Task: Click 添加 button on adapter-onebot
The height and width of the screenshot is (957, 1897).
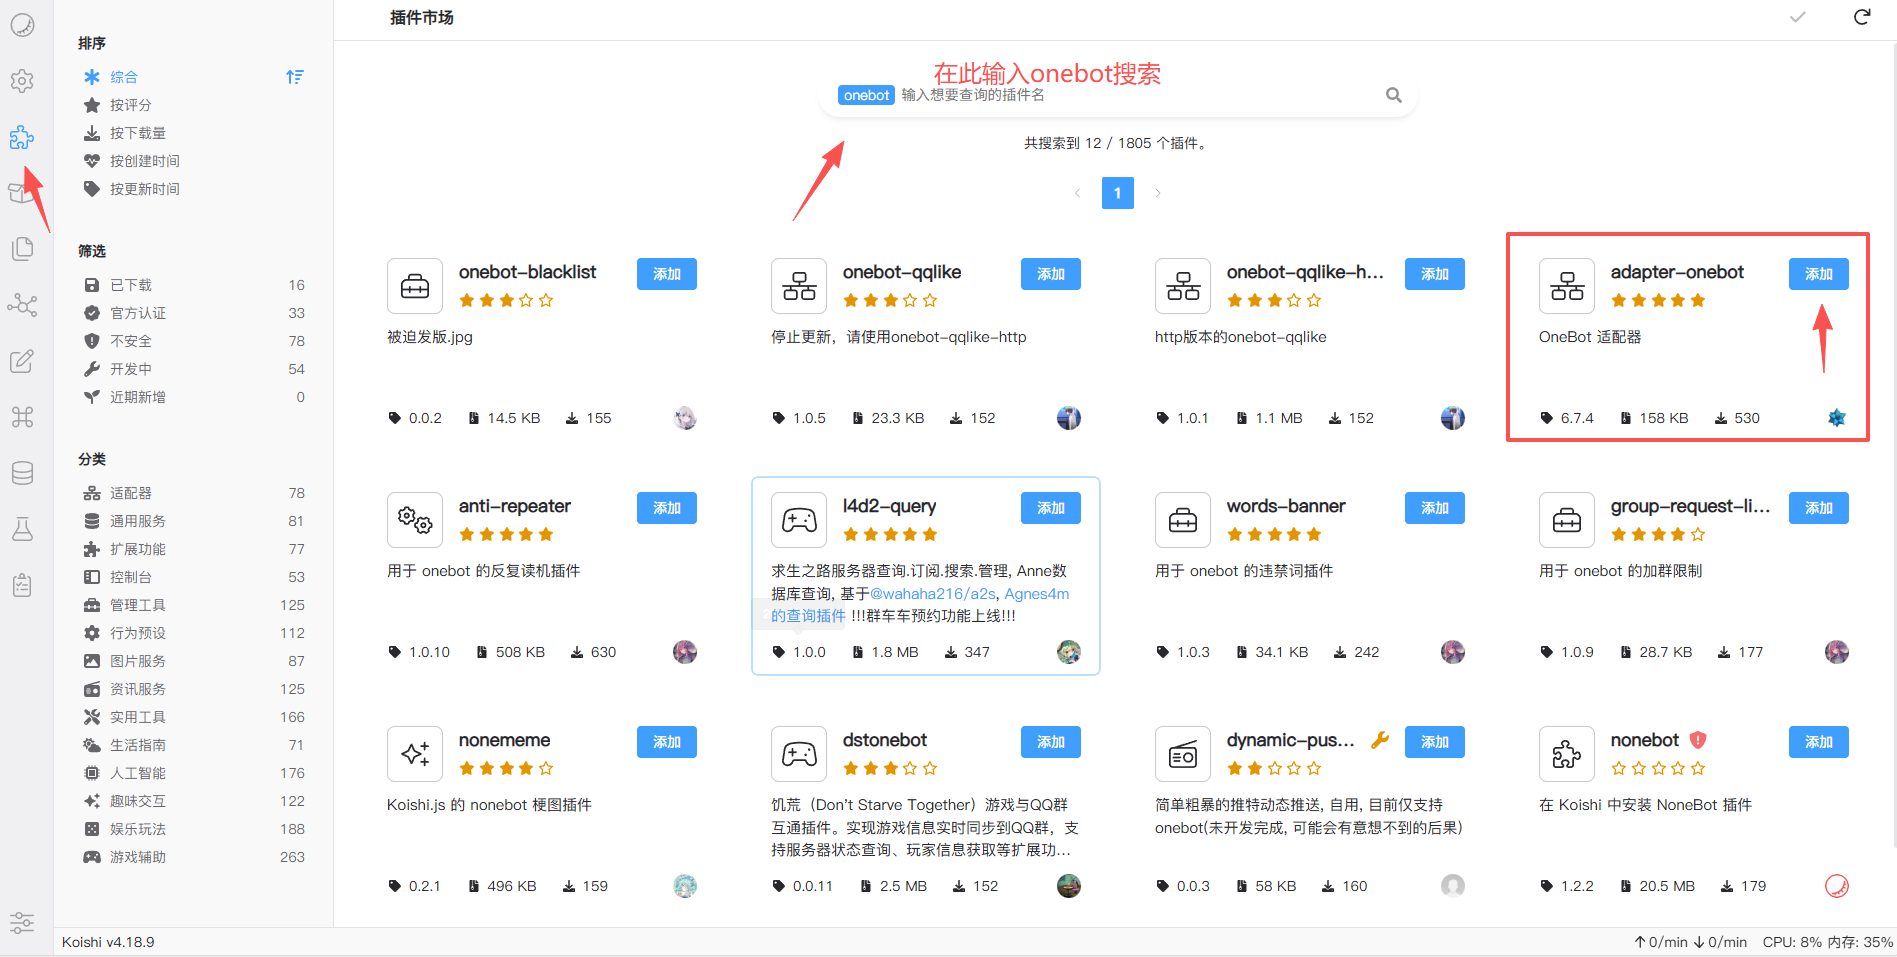Action: 1818,273
